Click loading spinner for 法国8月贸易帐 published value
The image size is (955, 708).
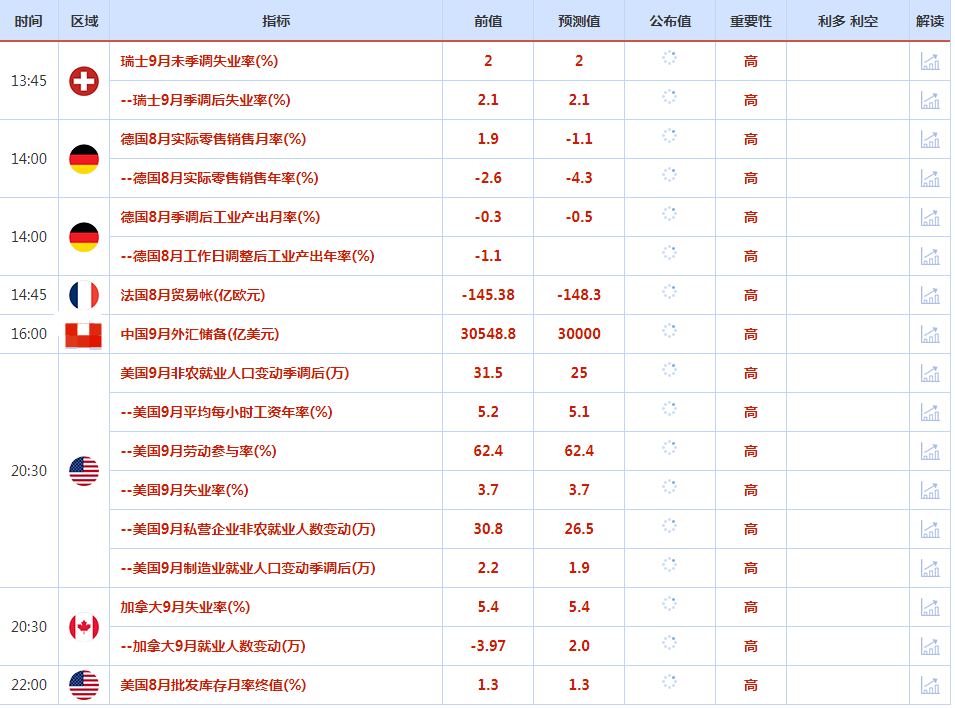(x=670, y=294)
